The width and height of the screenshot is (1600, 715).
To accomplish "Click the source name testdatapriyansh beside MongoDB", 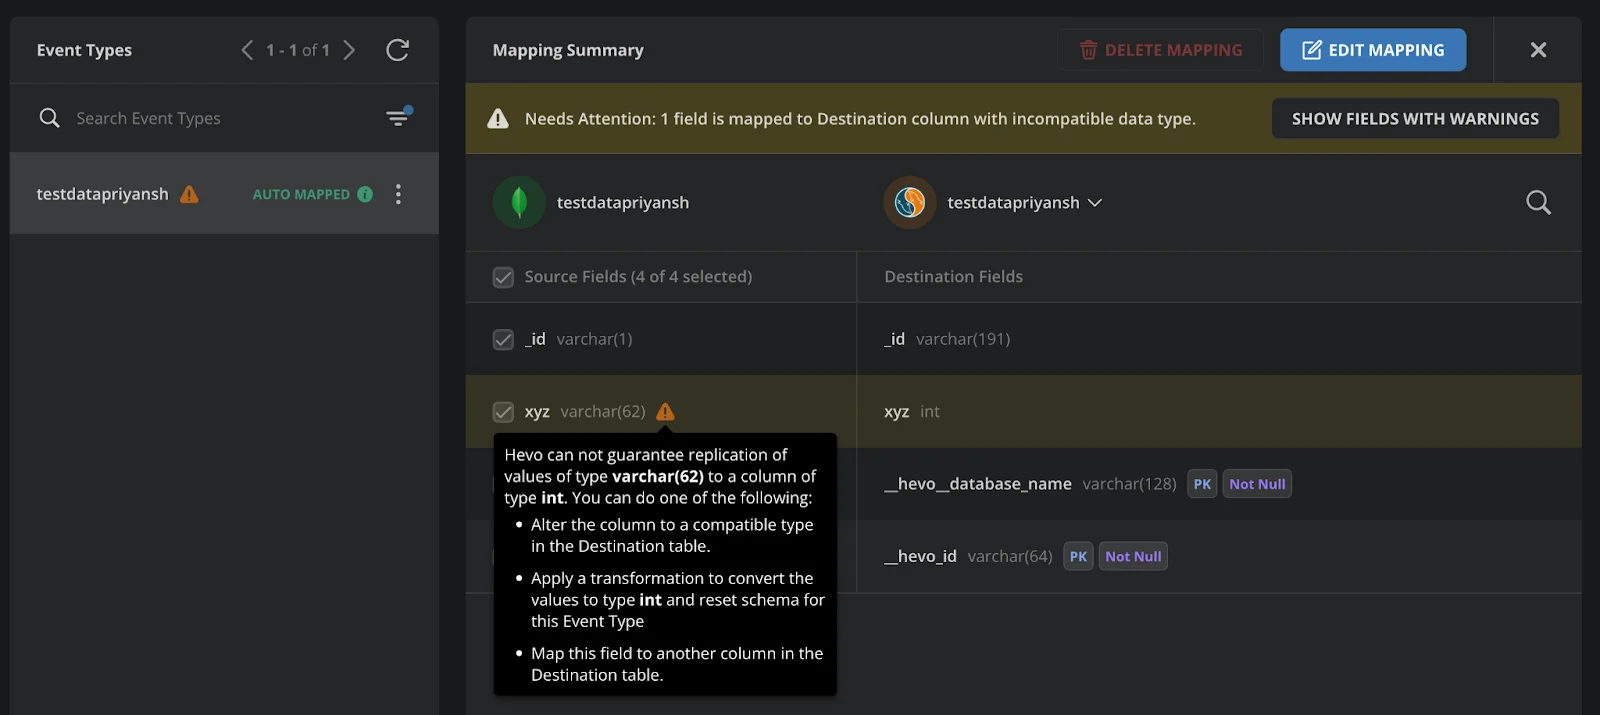I will pyautogui.click(x=623, y=202).
